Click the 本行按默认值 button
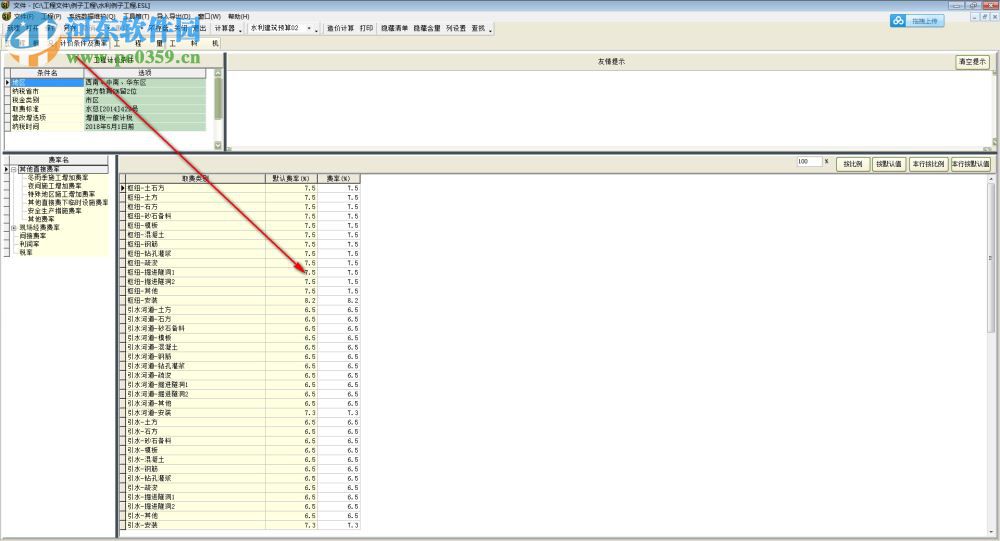Screen dimensions: 1000x541 click(971, 164)
